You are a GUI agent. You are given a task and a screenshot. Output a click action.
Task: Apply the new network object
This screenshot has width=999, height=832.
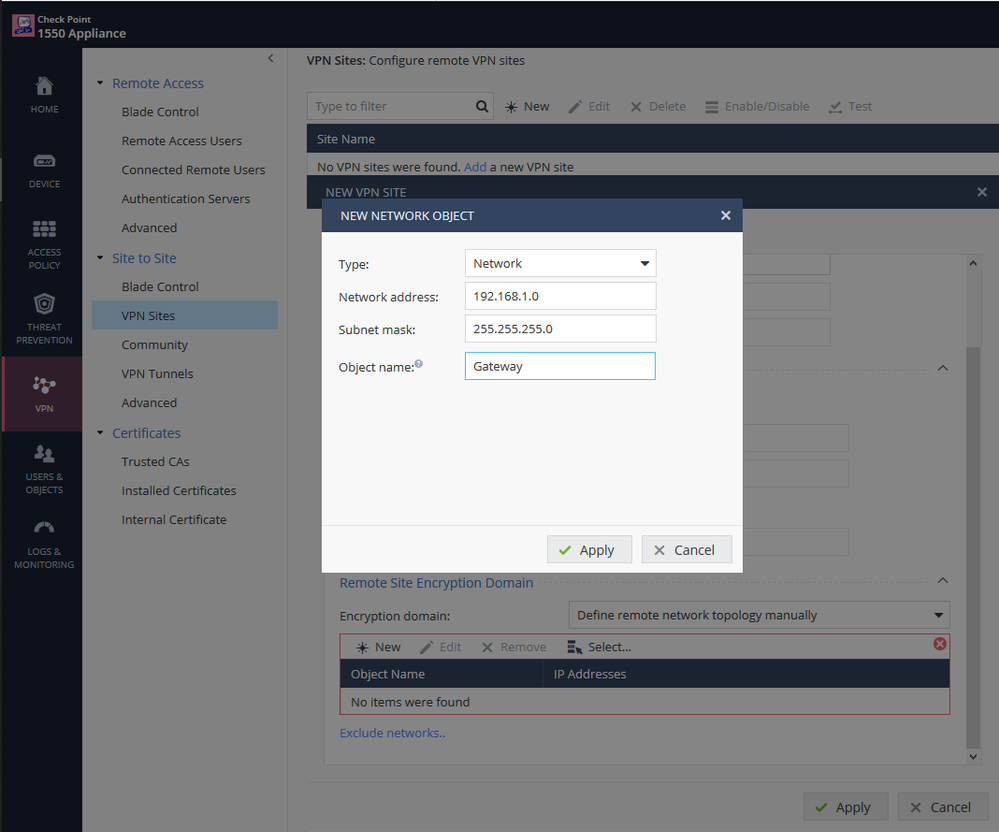[588, 550]
